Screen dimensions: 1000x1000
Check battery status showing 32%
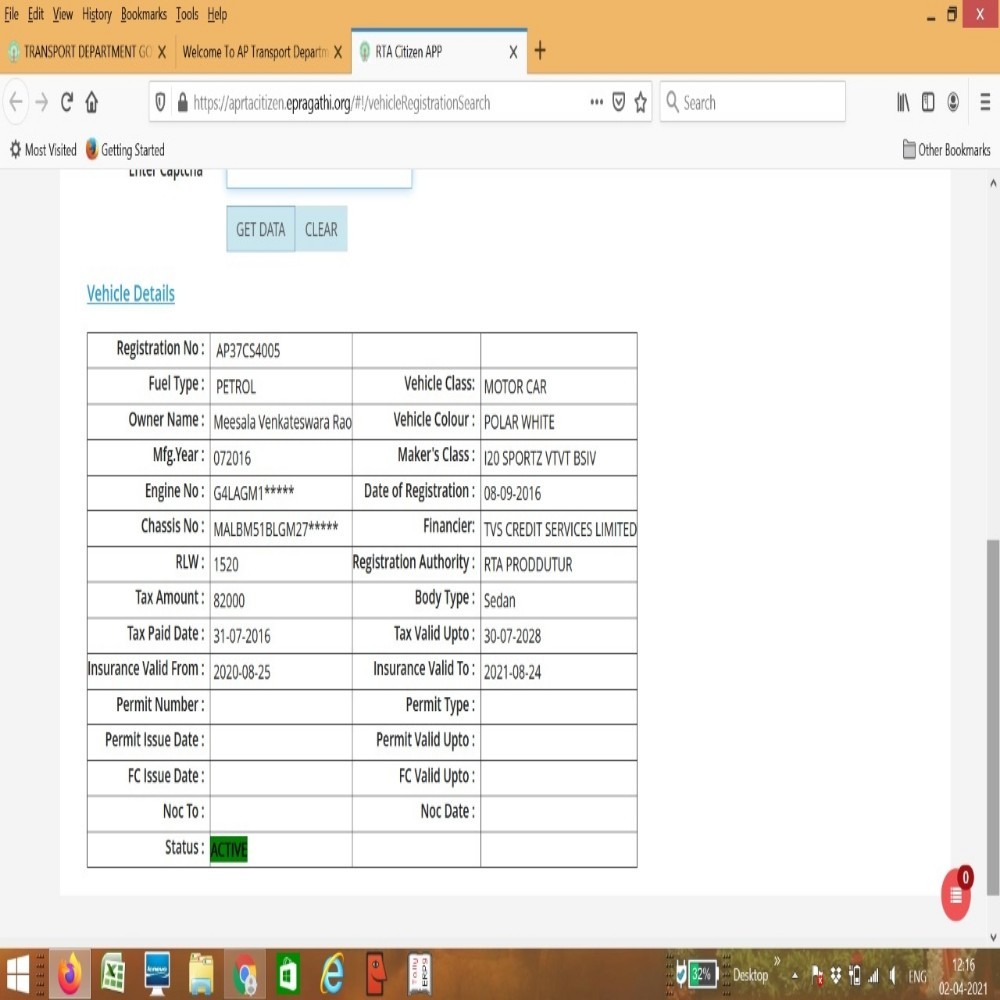702,974
